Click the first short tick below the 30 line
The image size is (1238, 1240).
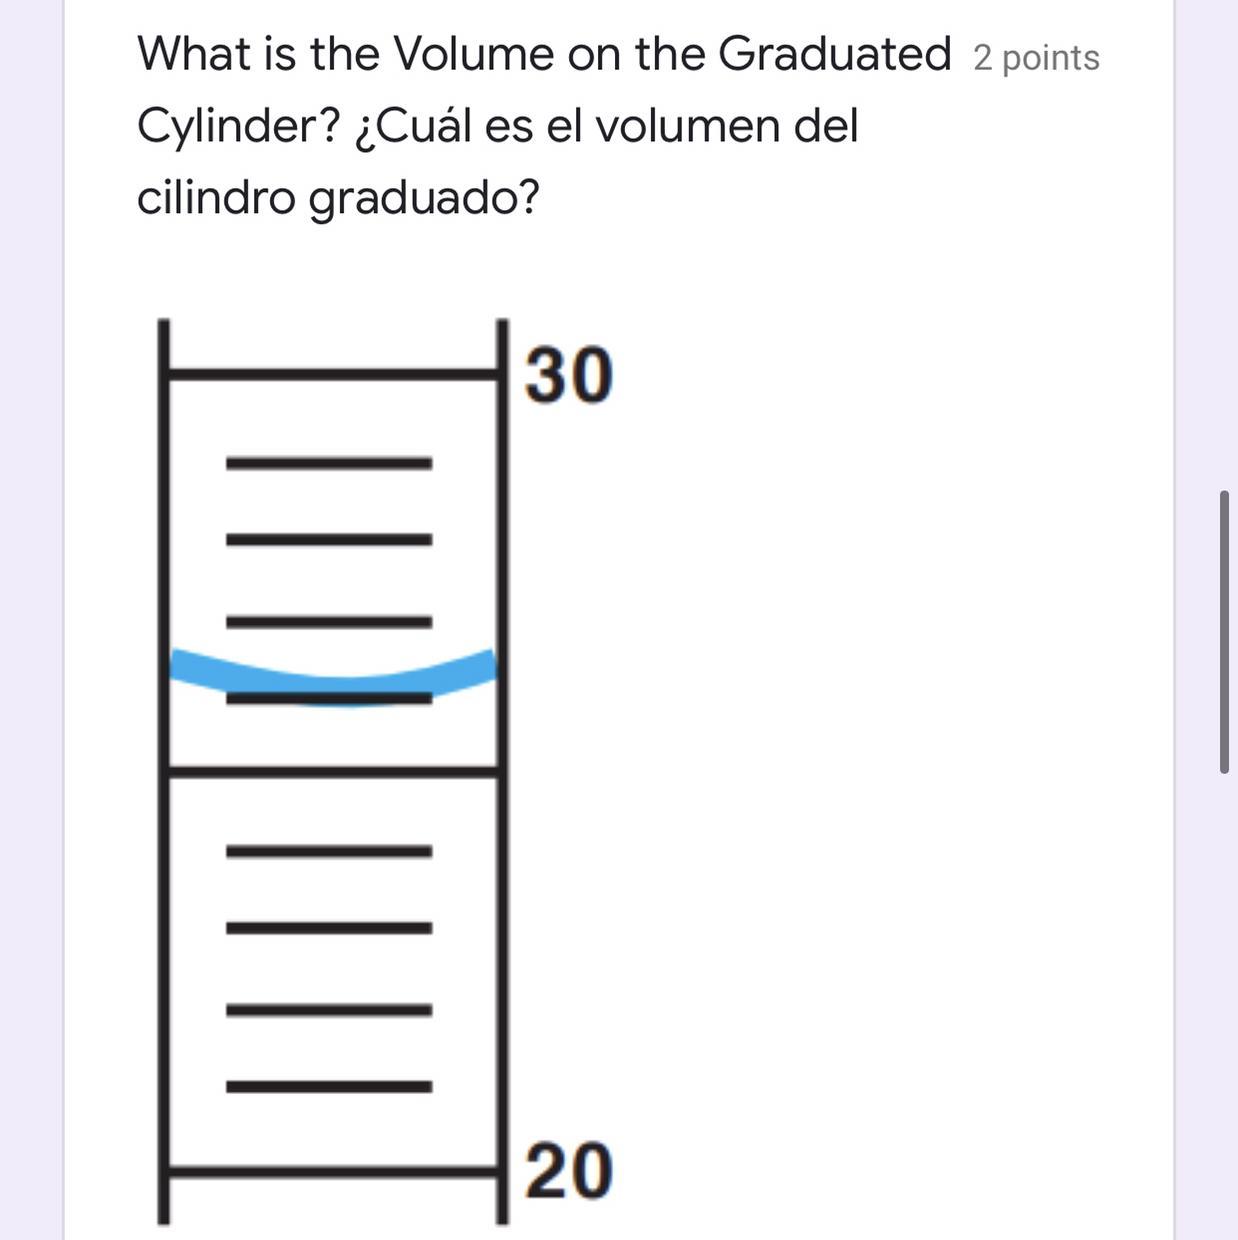coord(329,463)
